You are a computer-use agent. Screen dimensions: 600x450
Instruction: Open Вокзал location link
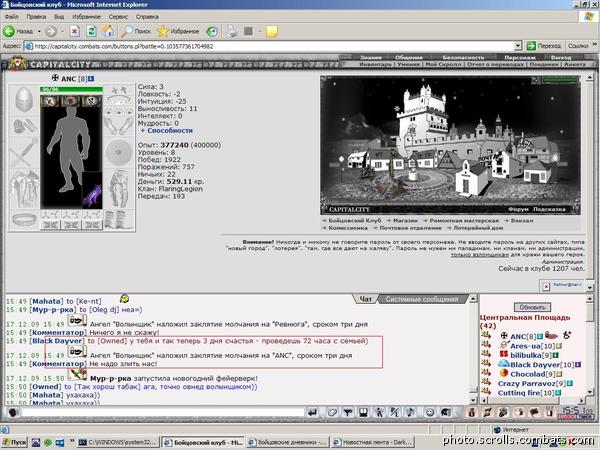tap(522, 220)
